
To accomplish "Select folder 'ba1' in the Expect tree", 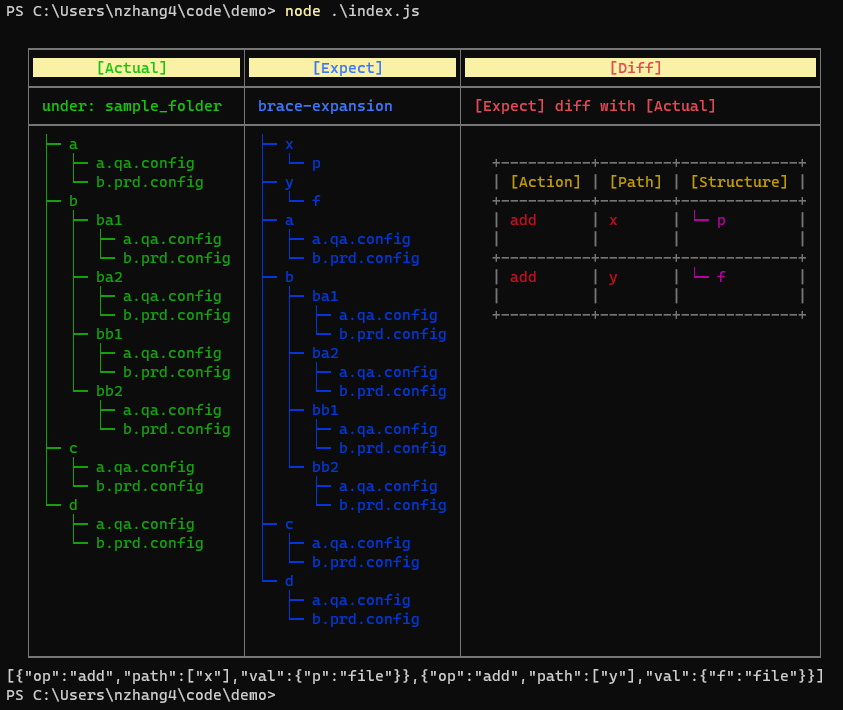I will (x=325, y=296).
